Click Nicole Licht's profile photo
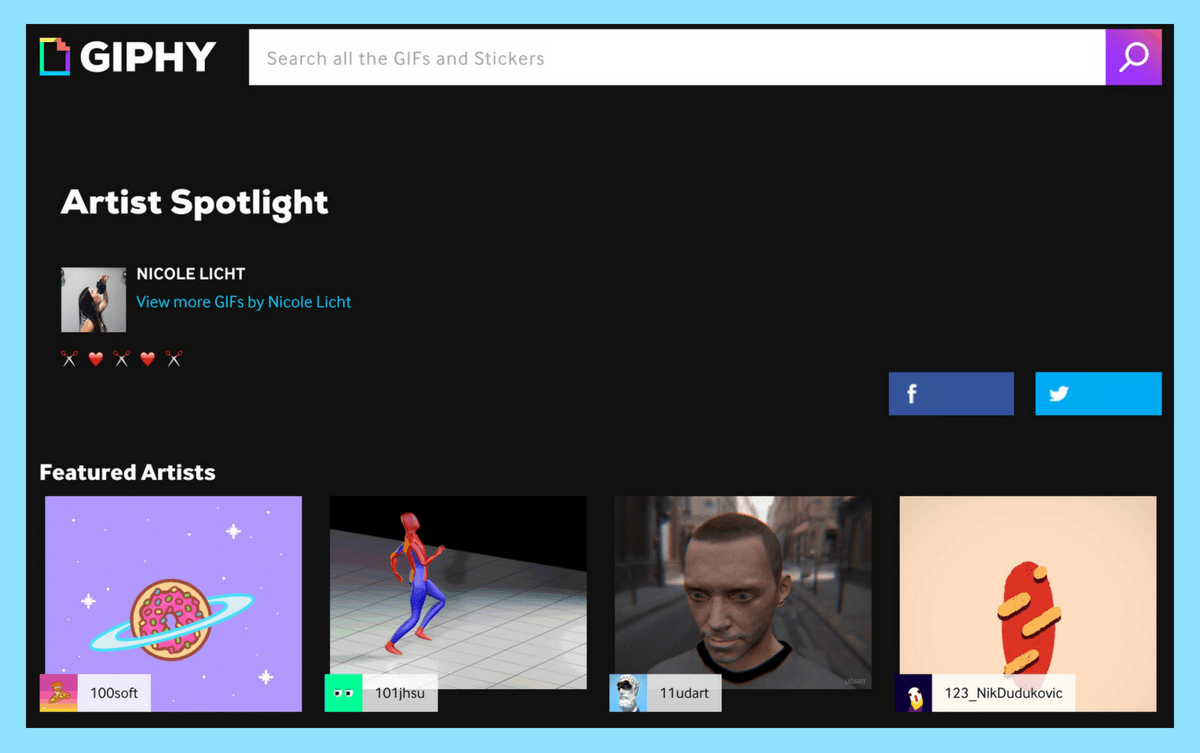Viewport: 1200px width, 753px height. 93,300
